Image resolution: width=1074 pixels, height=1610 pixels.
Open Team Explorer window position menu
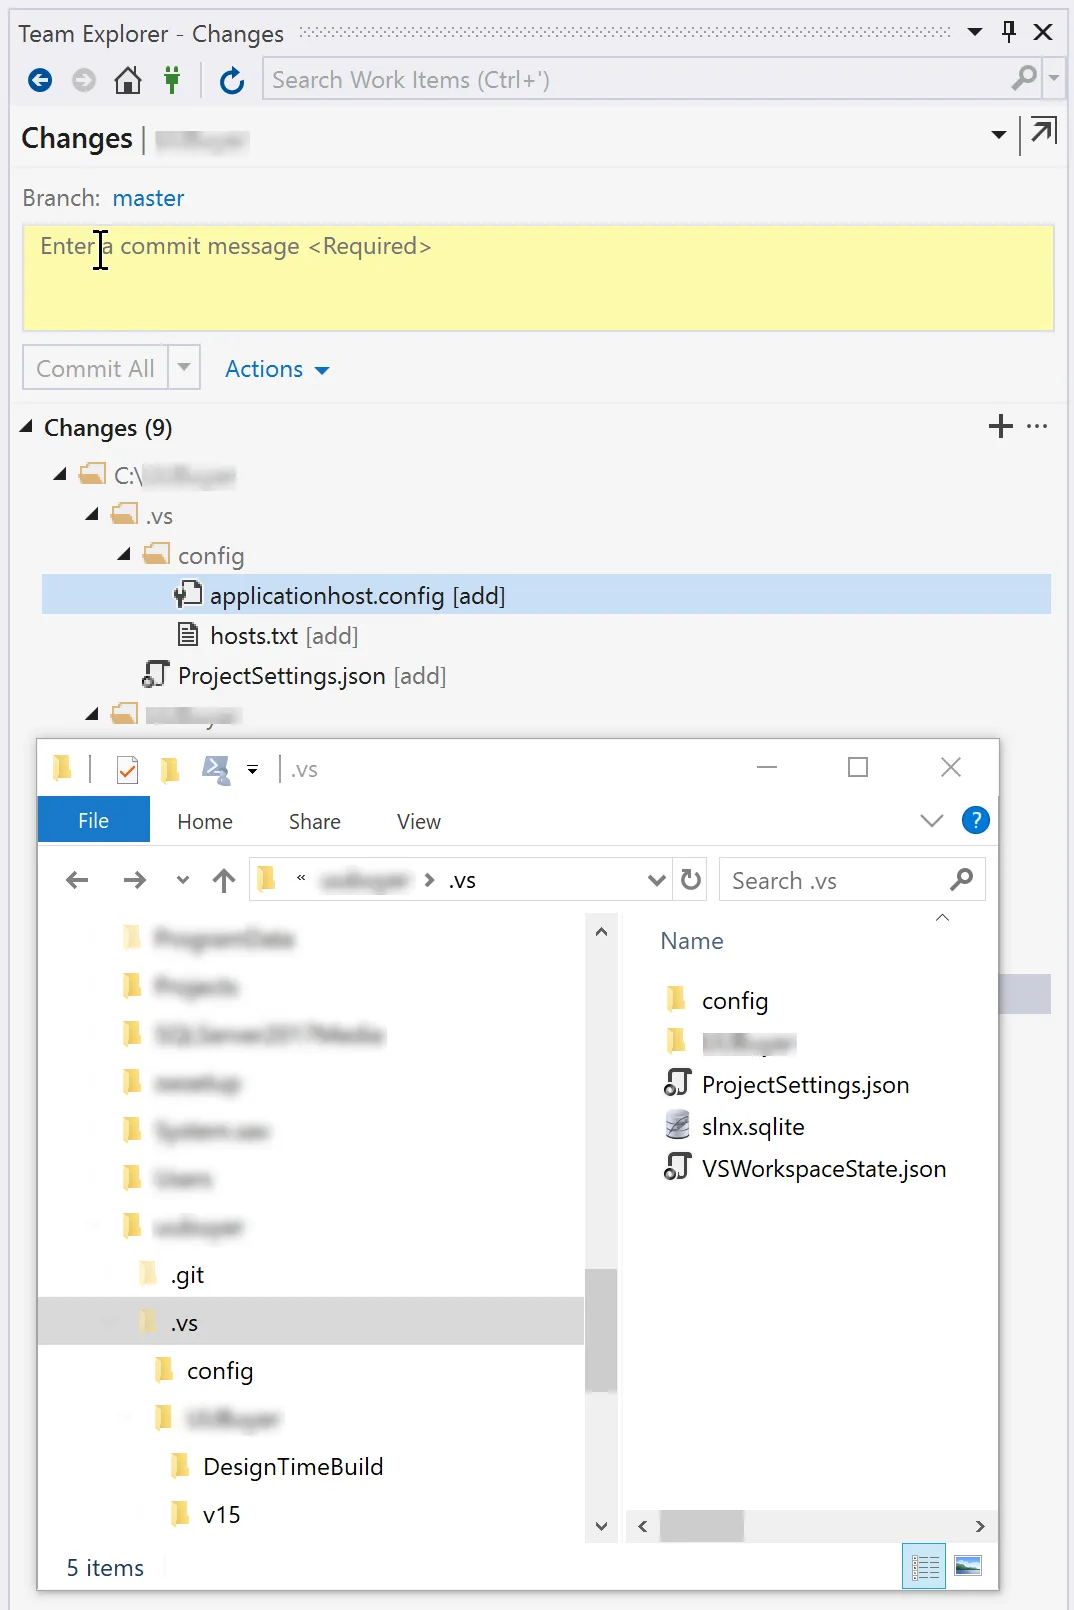[975, 32]
